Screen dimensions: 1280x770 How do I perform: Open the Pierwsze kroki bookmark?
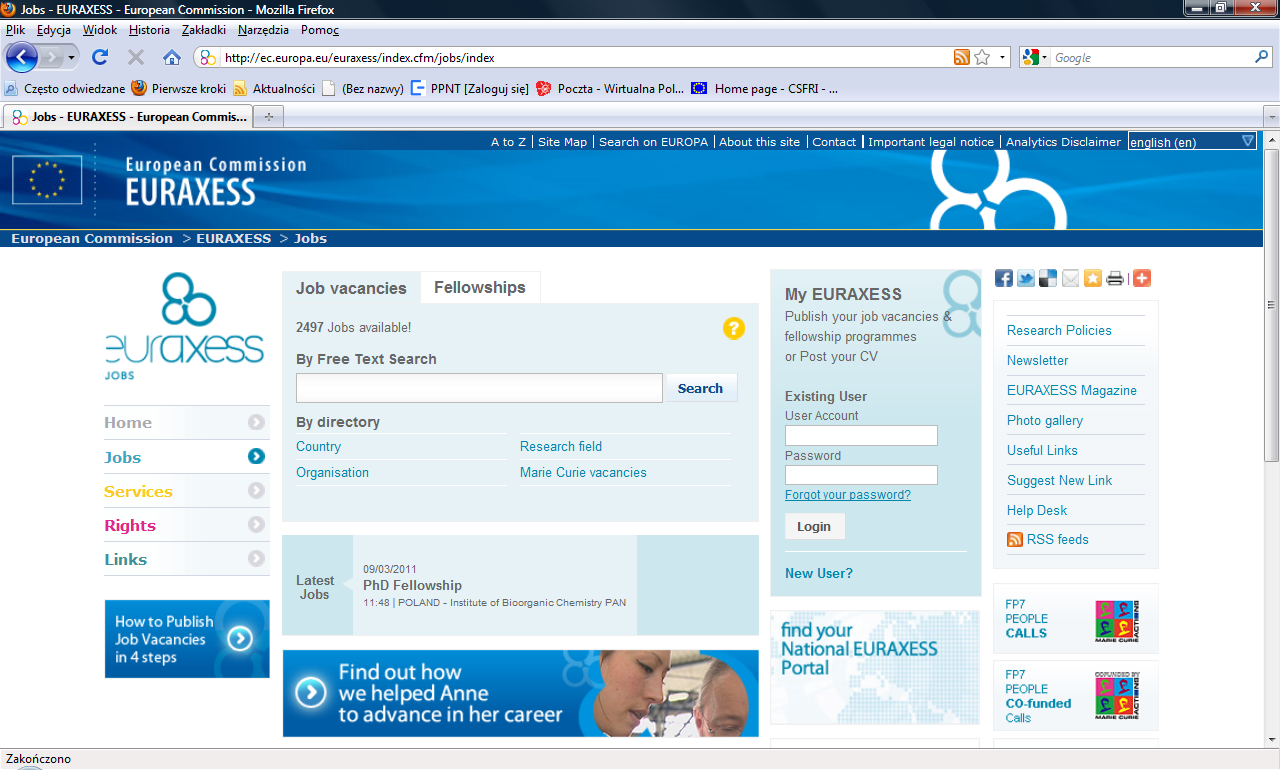tap(179, 88)
